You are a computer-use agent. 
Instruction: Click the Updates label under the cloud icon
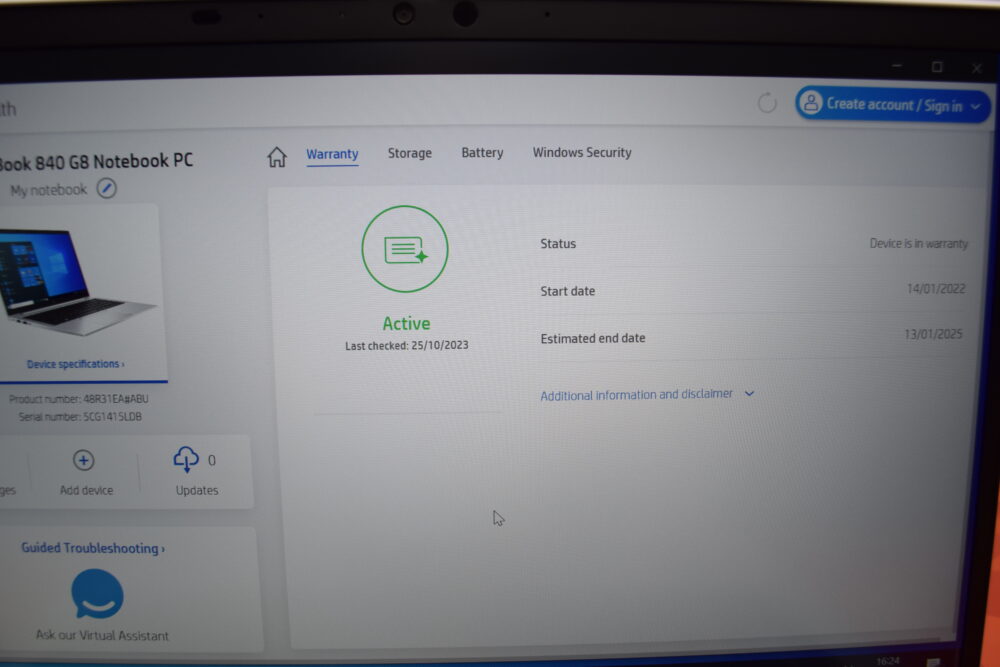pyautogui.click(x=196, y=490)
